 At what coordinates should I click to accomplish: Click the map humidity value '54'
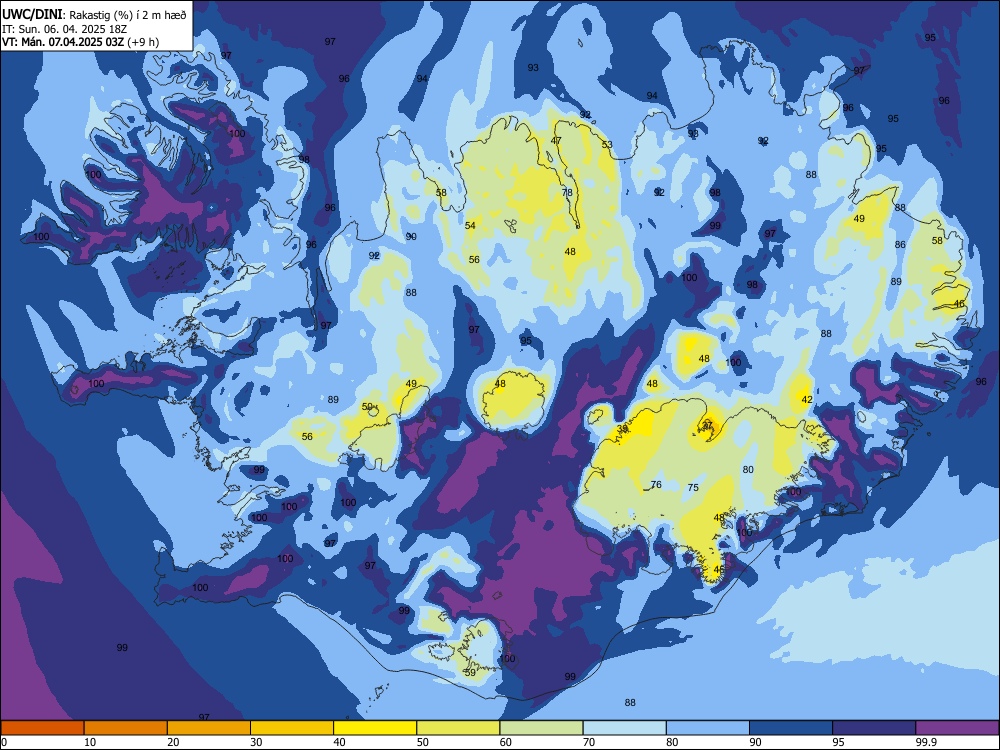(471, 226)
